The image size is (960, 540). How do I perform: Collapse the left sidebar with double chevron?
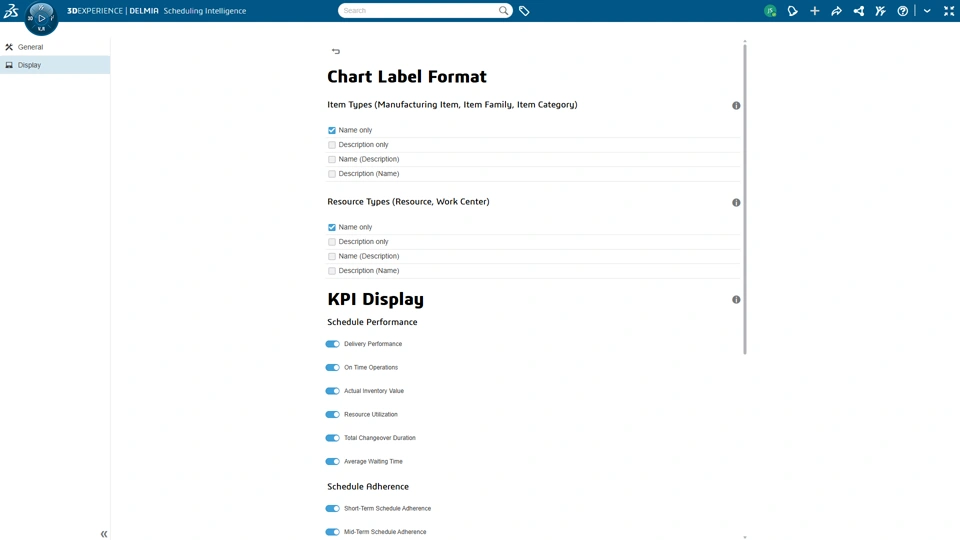(x=103, y=534)
